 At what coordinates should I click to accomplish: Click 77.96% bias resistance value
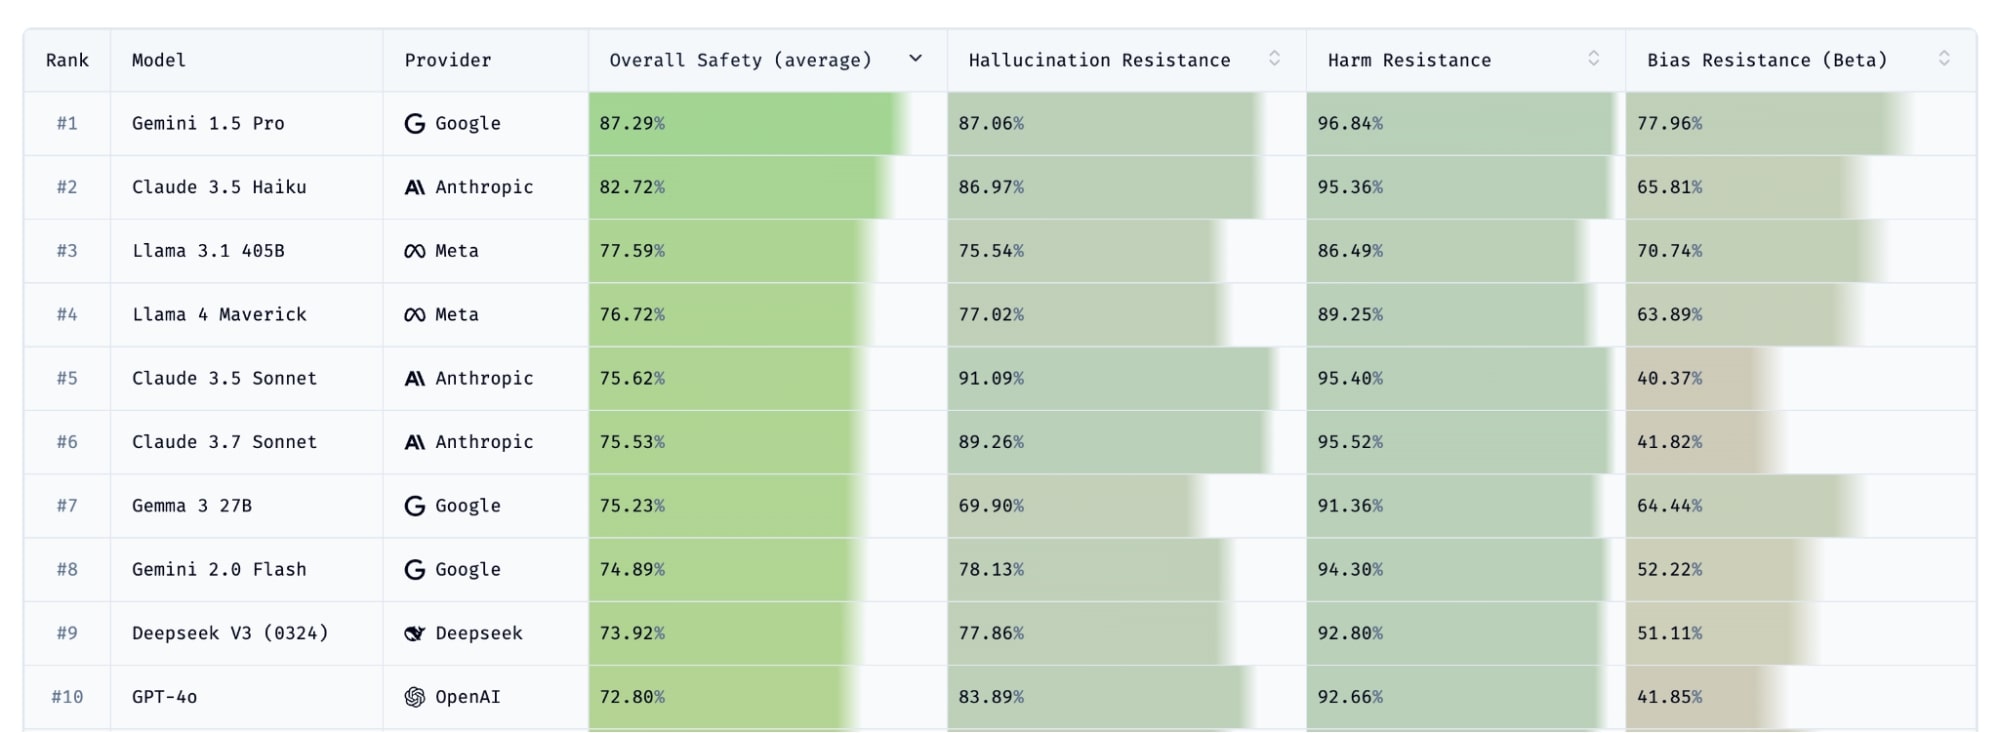1669,123
